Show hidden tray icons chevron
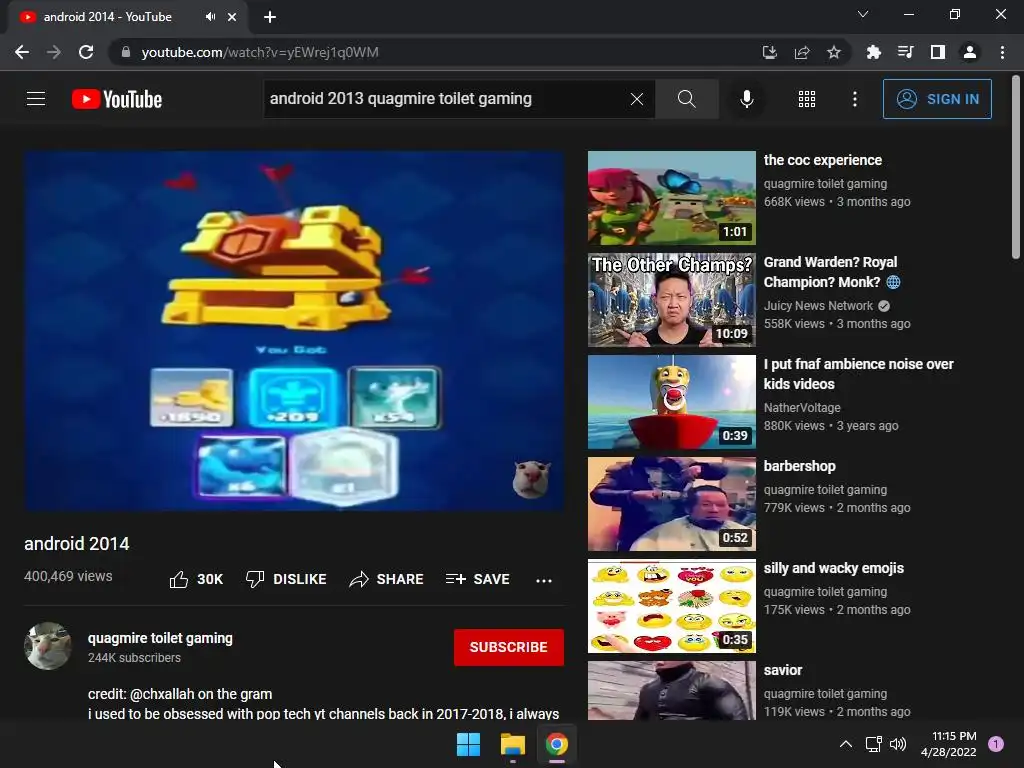 (x=846, y=744)
